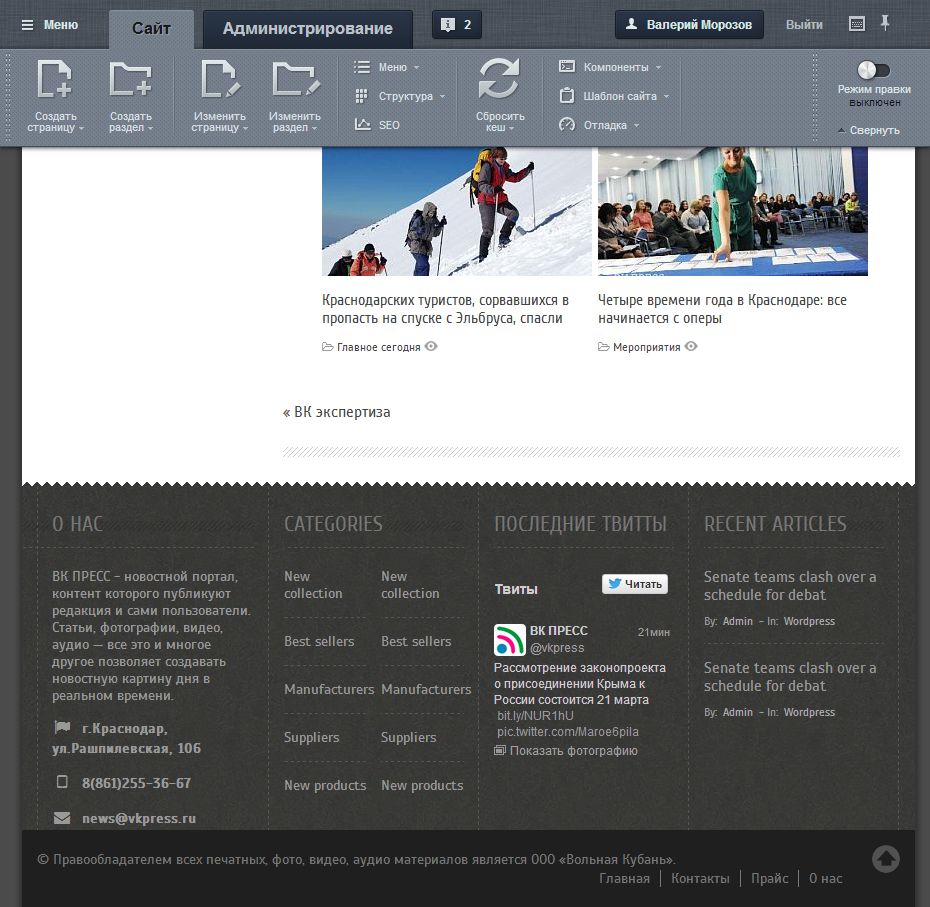
Task: Open the Мероприятия category link
Action: point(646,347)
